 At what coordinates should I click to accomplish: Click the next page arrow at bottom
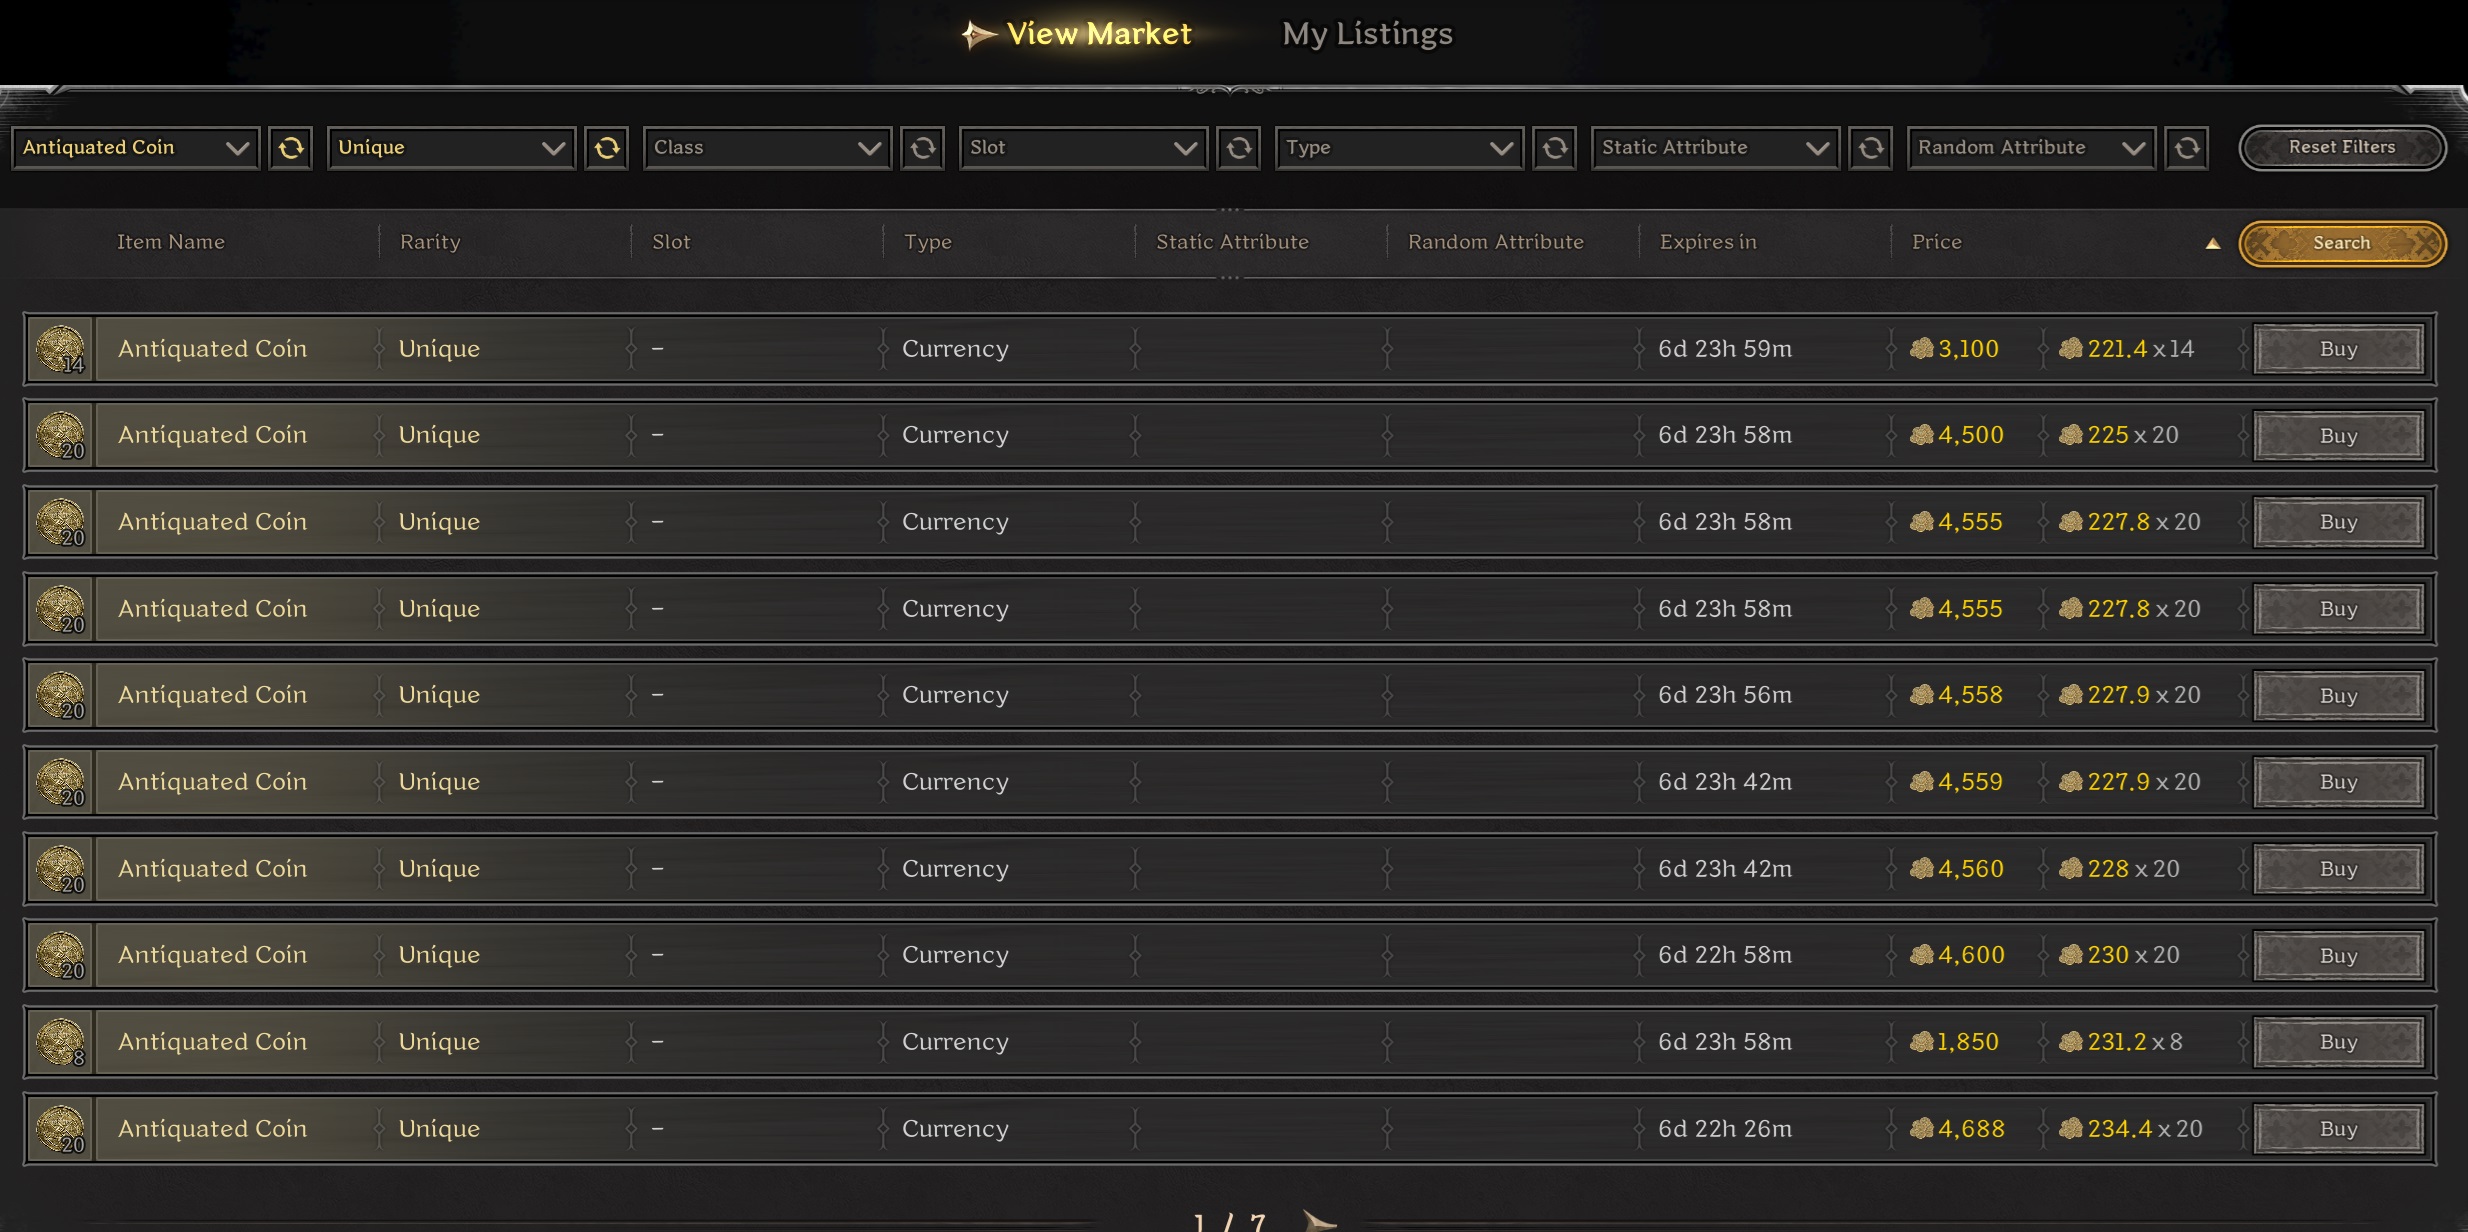(x=1319, y=1221)
